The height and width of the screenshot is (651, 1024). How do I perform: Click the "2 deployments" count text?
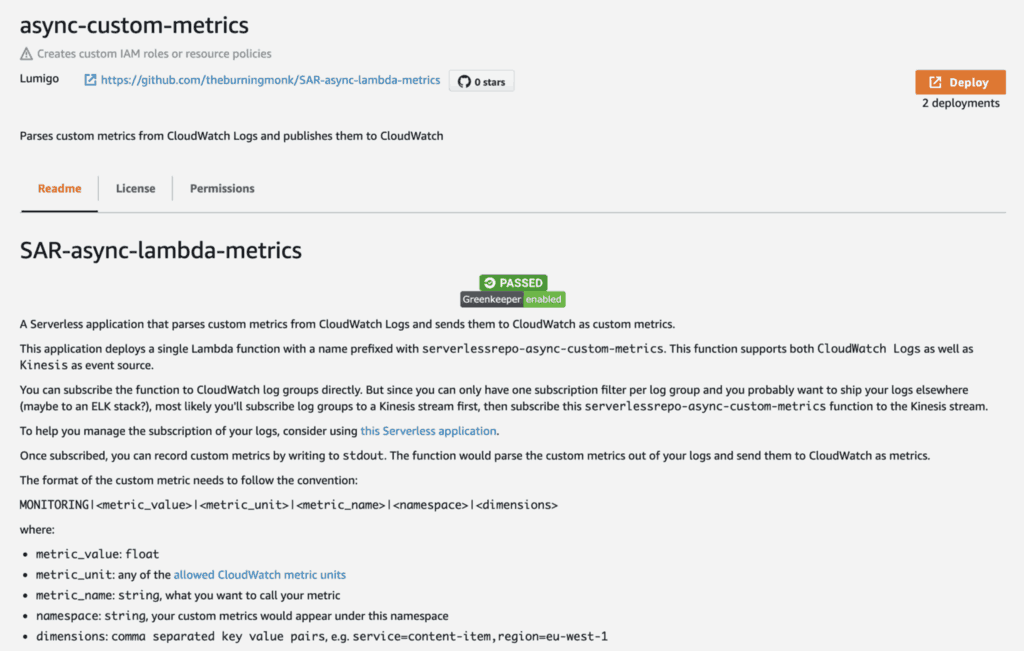coord(960,103)
